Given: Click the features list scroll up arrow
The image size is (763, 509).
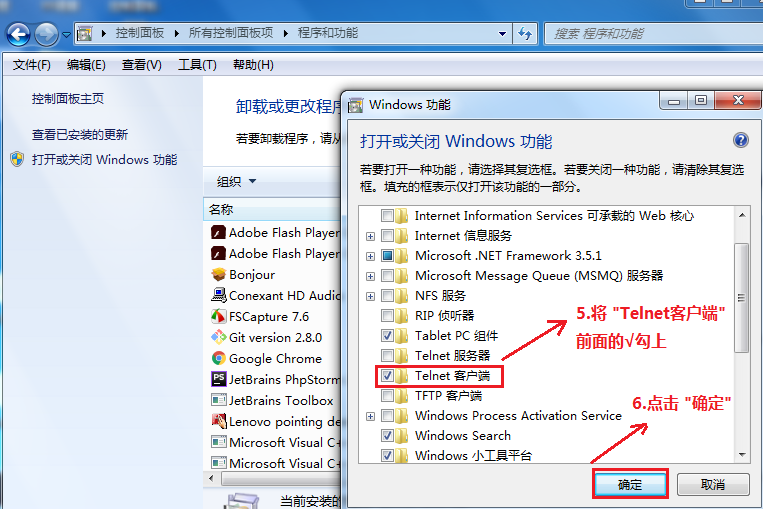Looking at the screenshot, I should pyautogui.click(x=742, y=215).
